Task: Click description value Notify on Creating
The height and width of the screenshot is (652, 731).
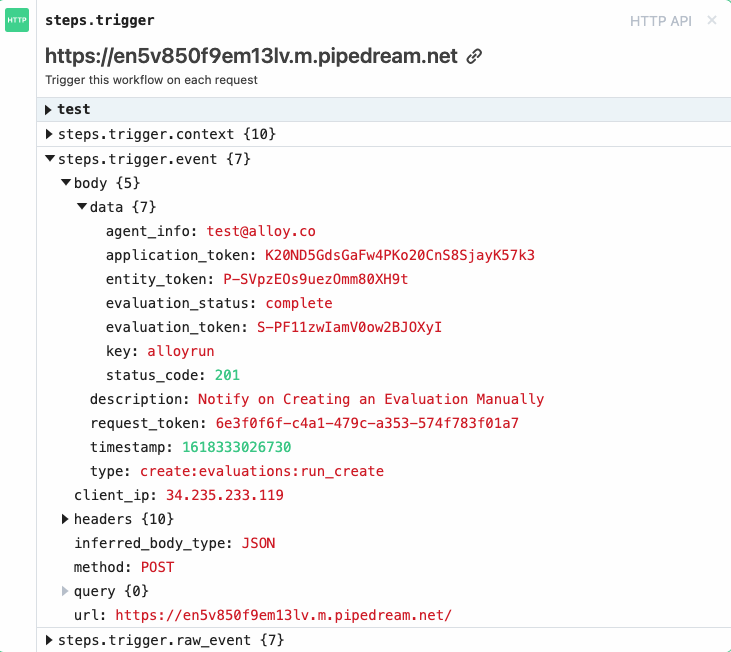Action: tap(371, 399)
